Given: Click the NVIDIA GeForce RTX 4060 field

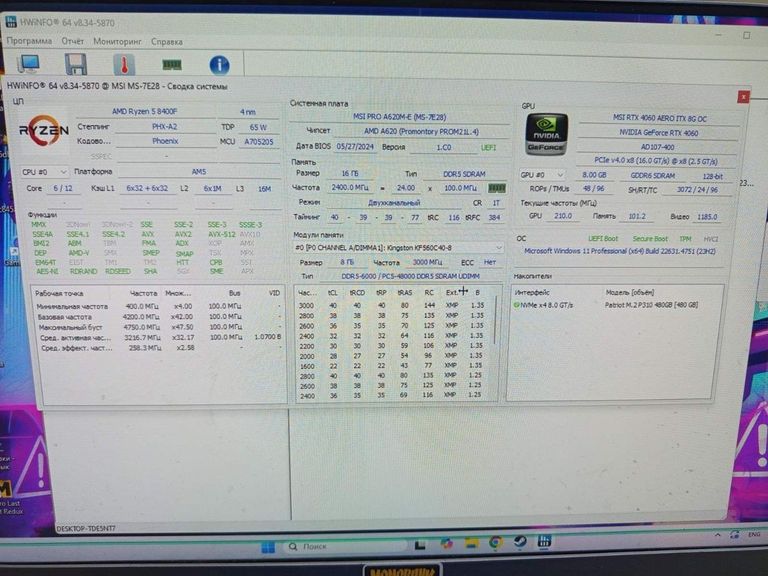Looking at the screenshot, I should click(x=659, y=133).
